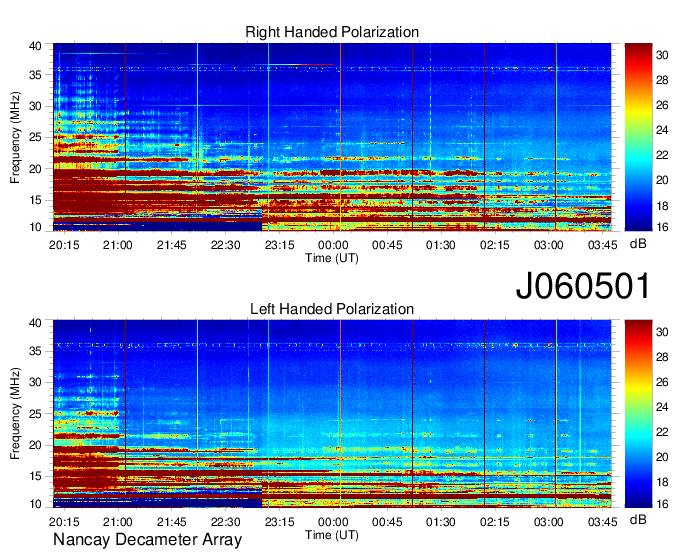The height and width of the screenshot is (552, 680).
Task: Click the 20 MHz tick on the bottom plot
Action: 35,446
